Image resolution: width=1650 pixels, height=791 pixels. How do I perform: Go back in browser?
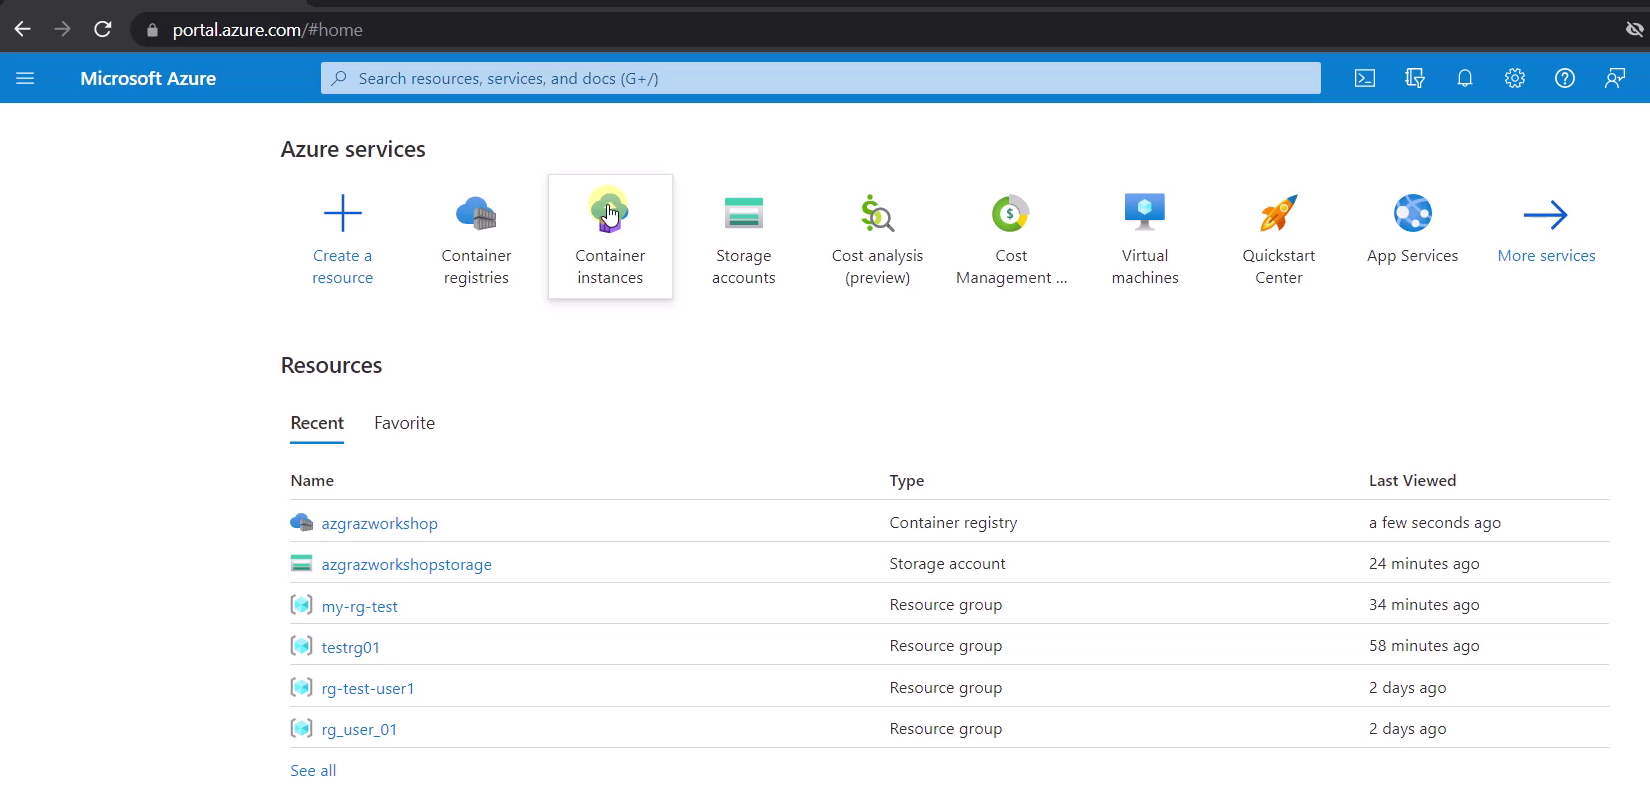coord(22,29)
